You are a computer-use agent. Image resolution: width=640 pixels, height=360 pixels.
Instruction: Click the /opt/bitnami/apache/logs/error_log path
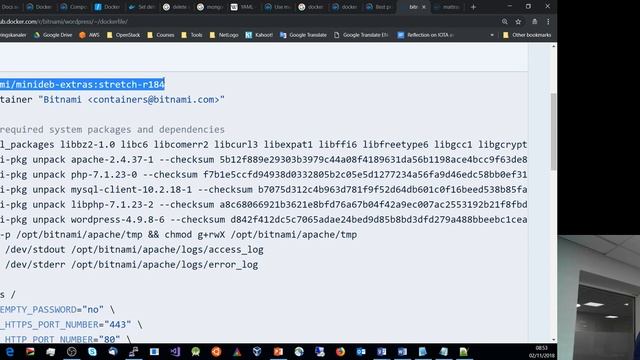[x=164, y=265]
